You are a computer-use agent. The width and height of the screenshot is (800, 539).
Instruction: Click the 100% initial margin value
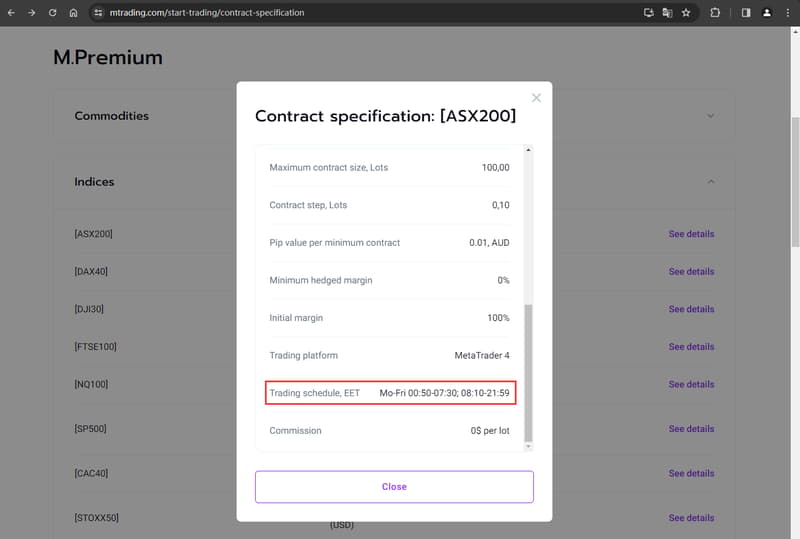click(498, 318)
